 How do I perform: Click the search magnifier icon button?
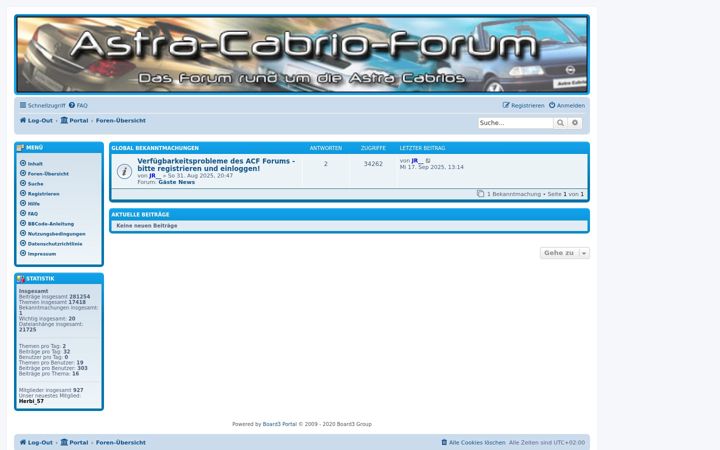coord(560,123)
